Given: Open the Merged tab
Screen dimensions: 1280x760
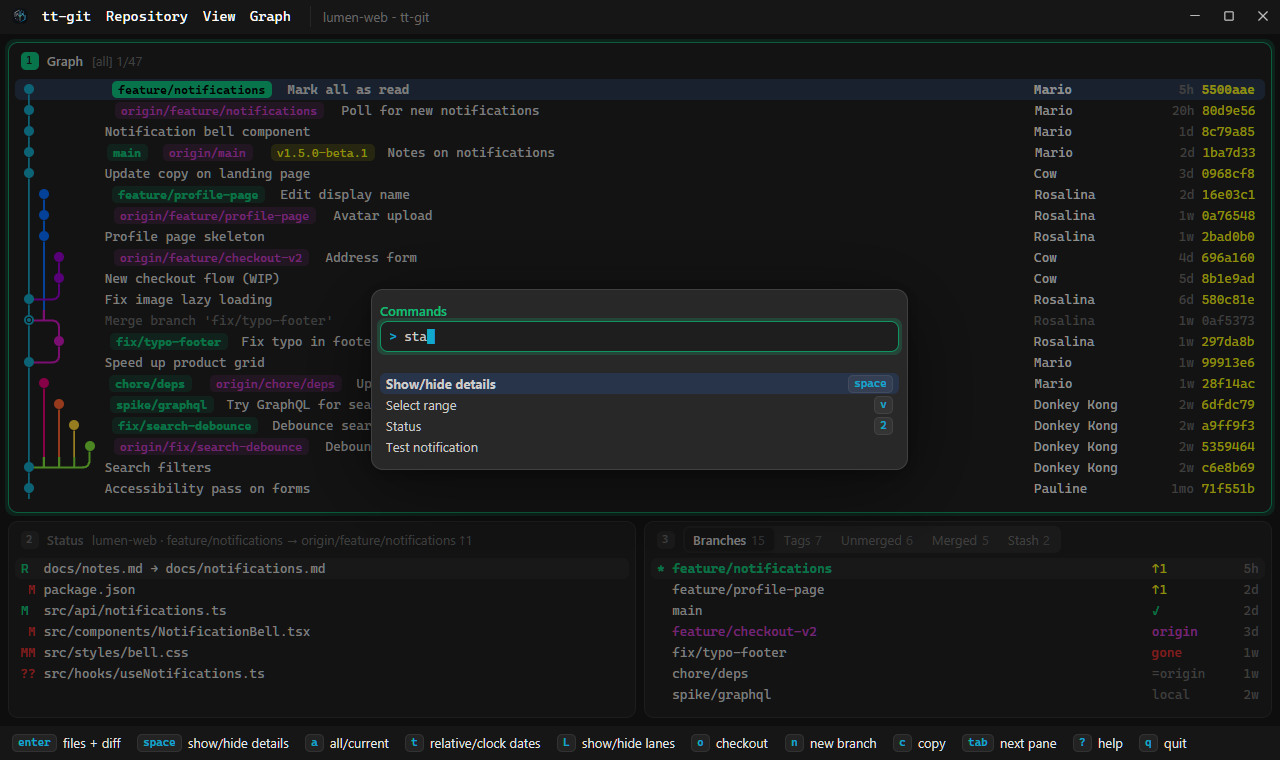Looking at the screenshot, I should pyautogui.click(x=960, y=540).
